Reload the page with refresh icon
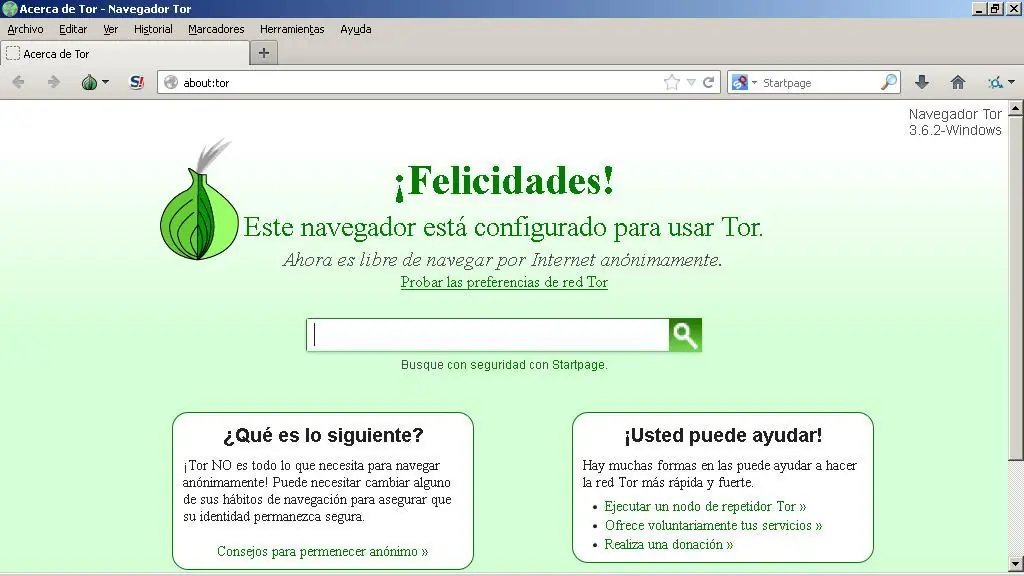Viewport: 1024px width, 576px height. [709, 82]
